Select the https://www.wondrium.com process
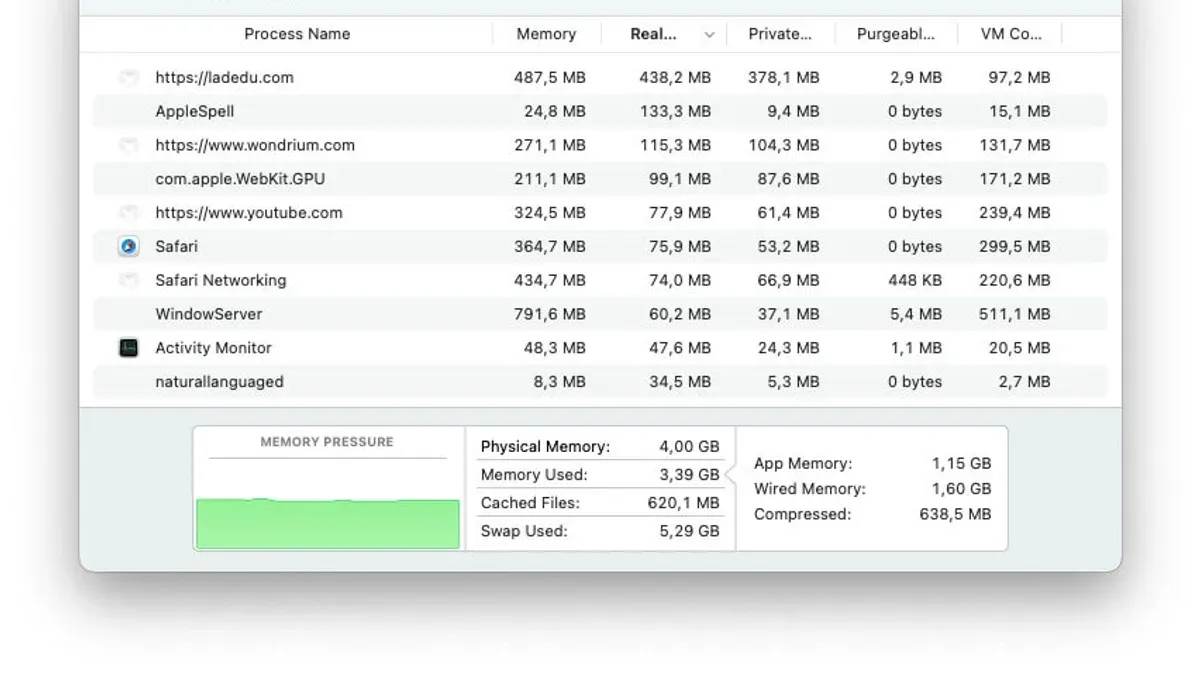Viewport: 1200px width, 675px height. 255,145
